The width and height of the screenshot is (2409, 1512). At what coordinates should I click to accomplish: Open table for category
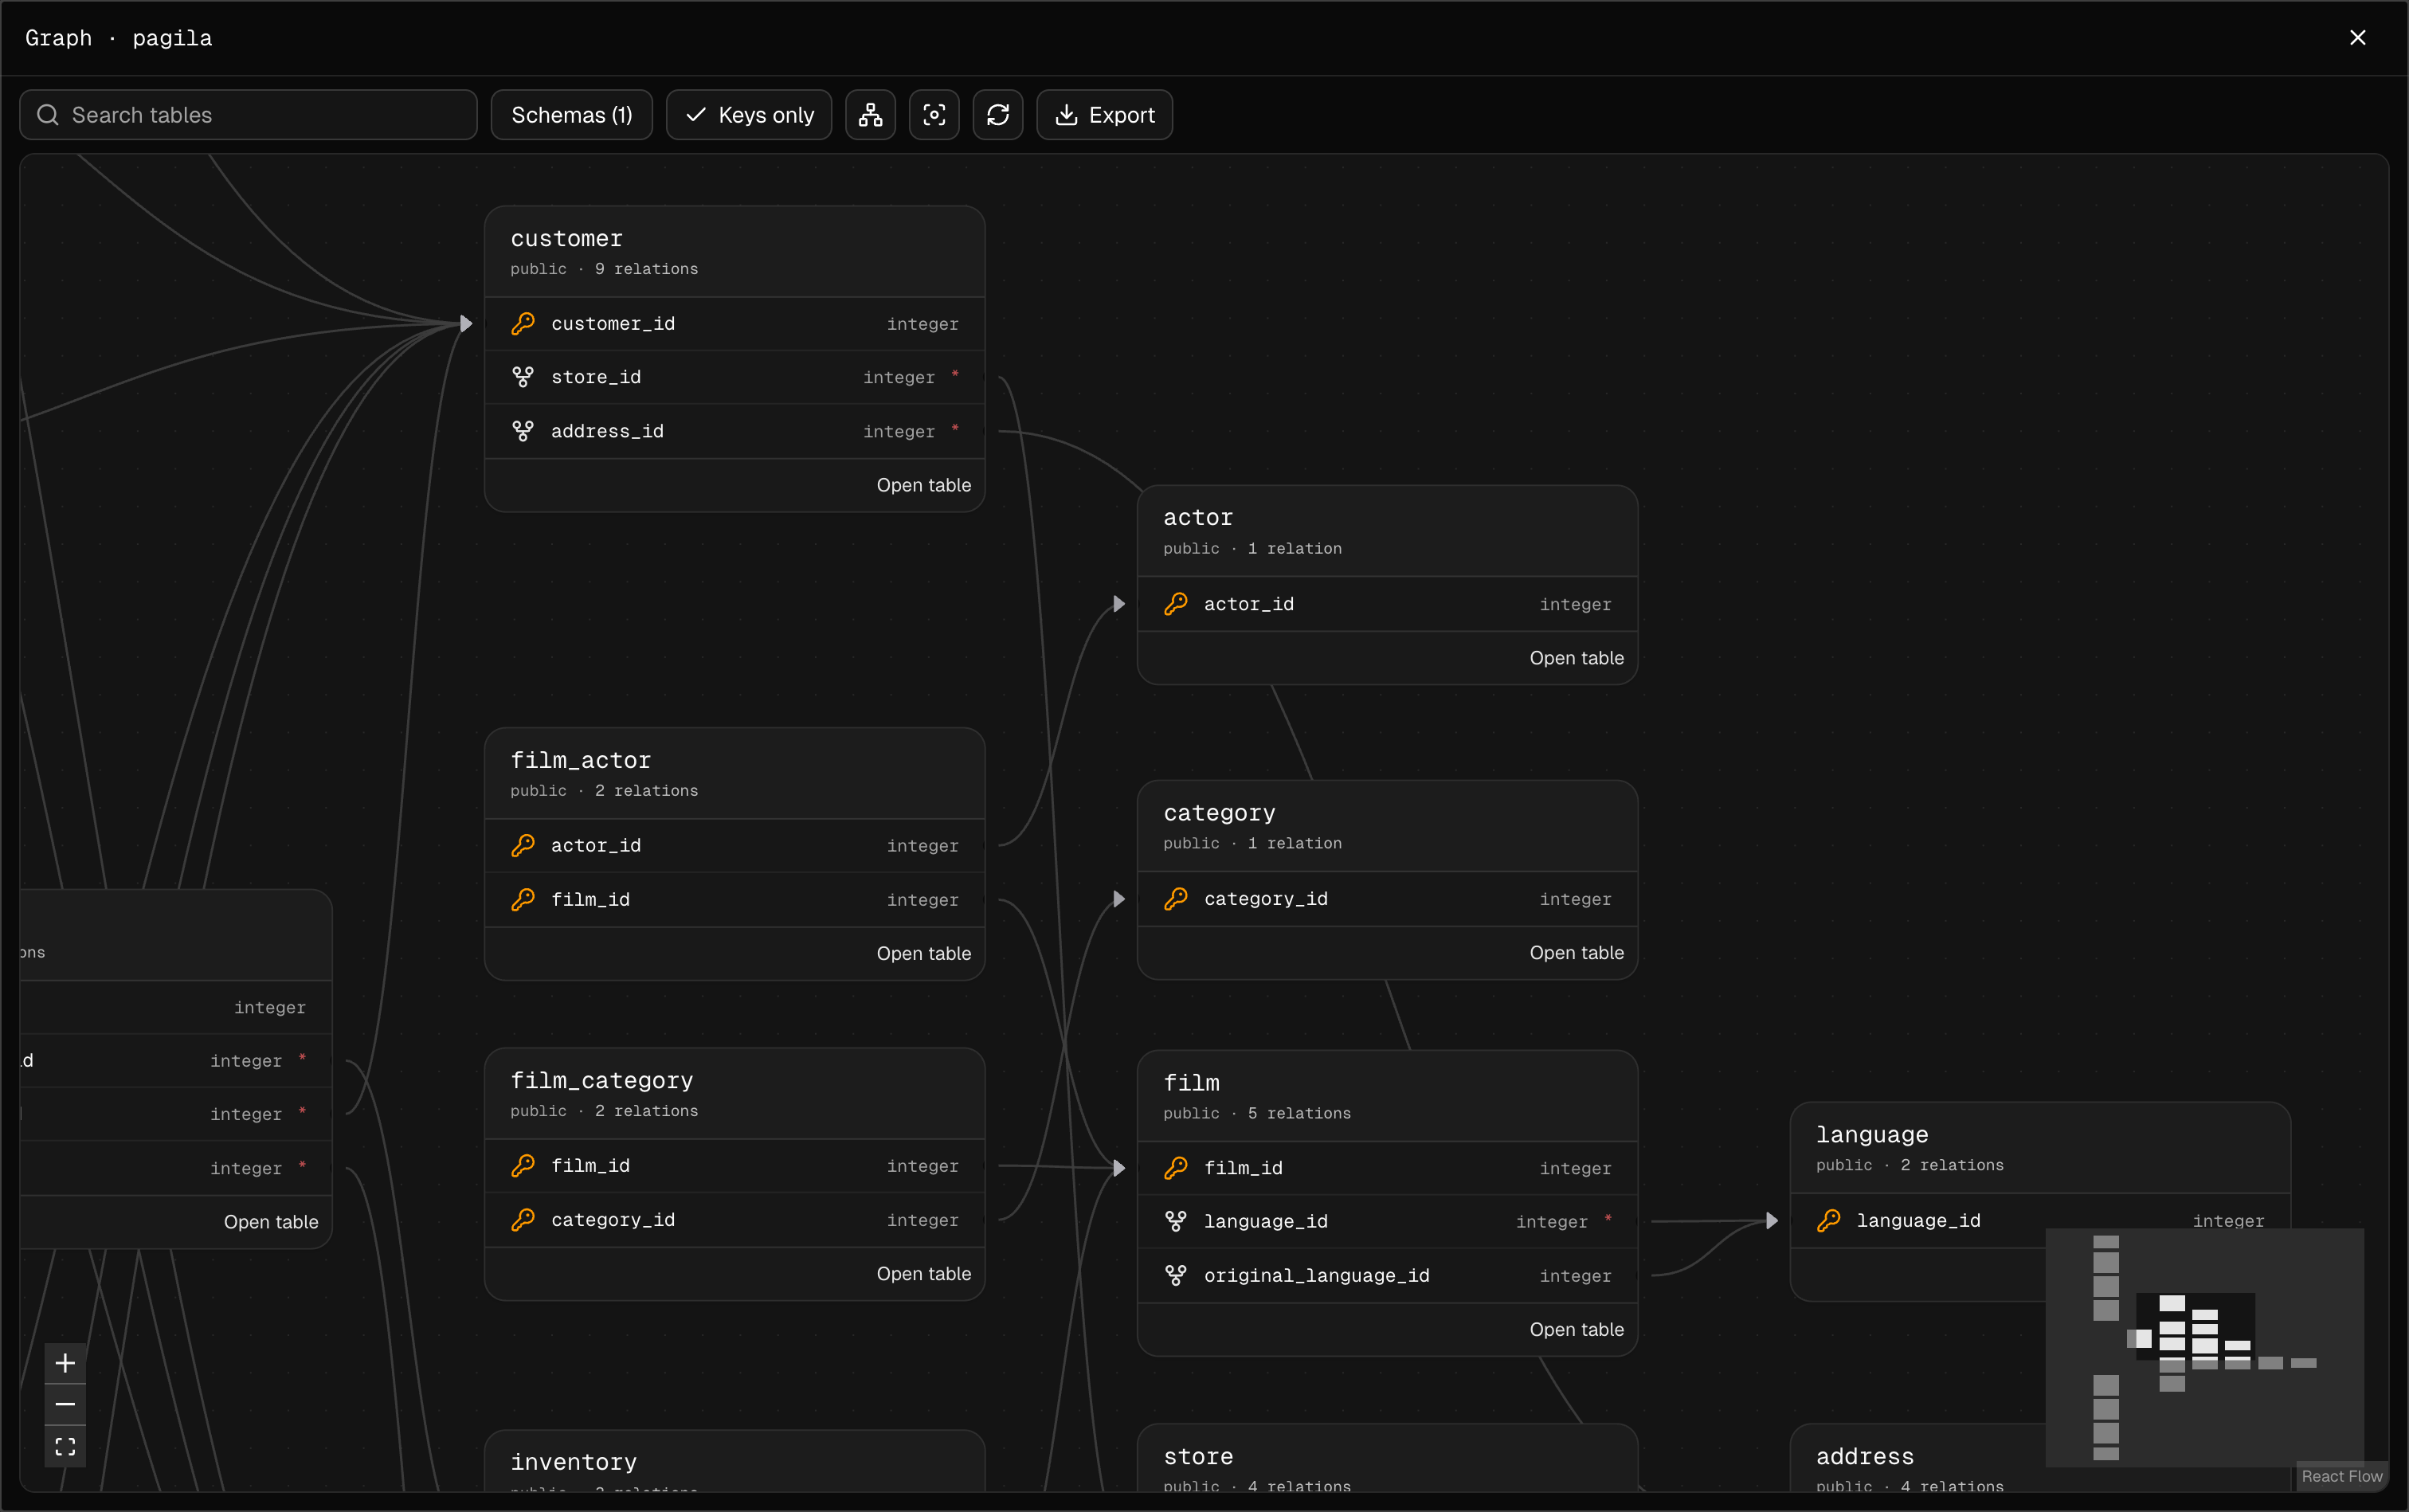click(x=1576, y=953)
